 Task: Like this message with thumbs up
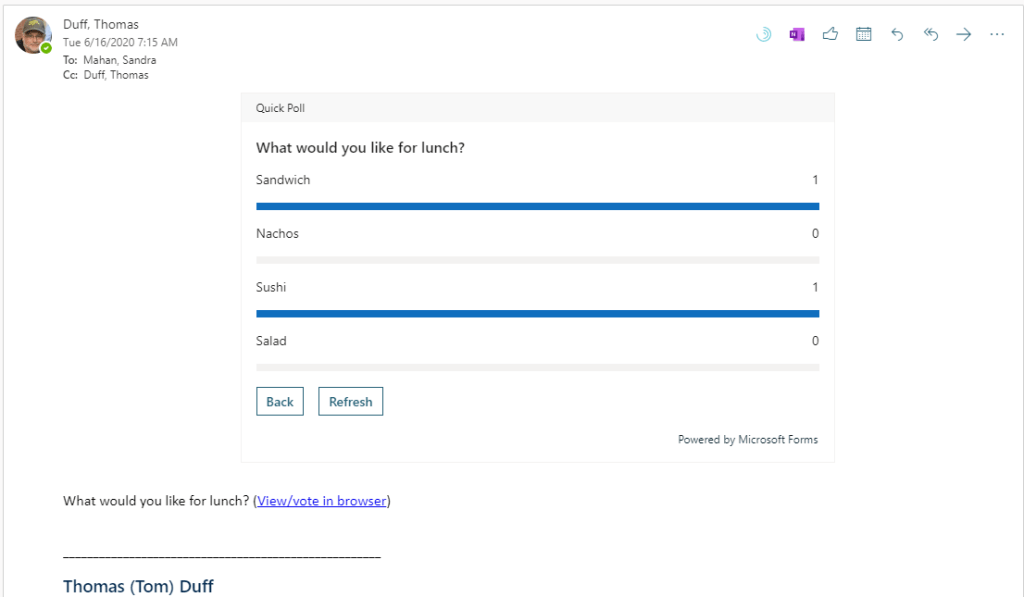(x=830, y=35)
